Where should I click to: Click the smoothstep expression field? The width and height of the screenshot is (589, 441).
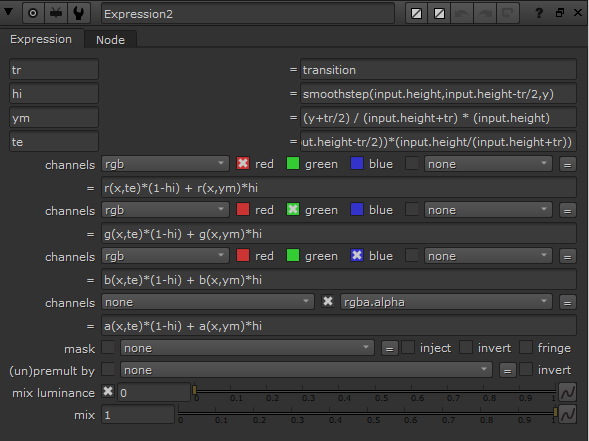tap(438, 94)
